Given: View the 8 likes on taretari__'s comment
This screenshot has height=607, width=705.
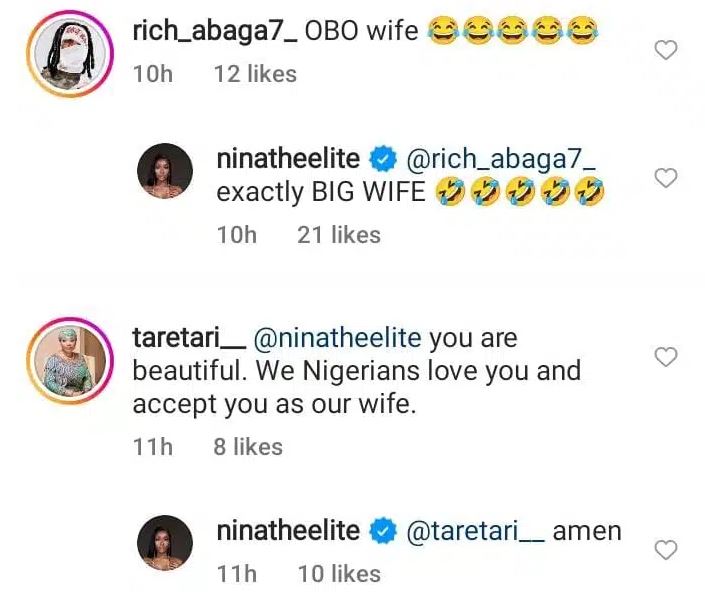Looking at the screenshot, I should coord(248,447).
